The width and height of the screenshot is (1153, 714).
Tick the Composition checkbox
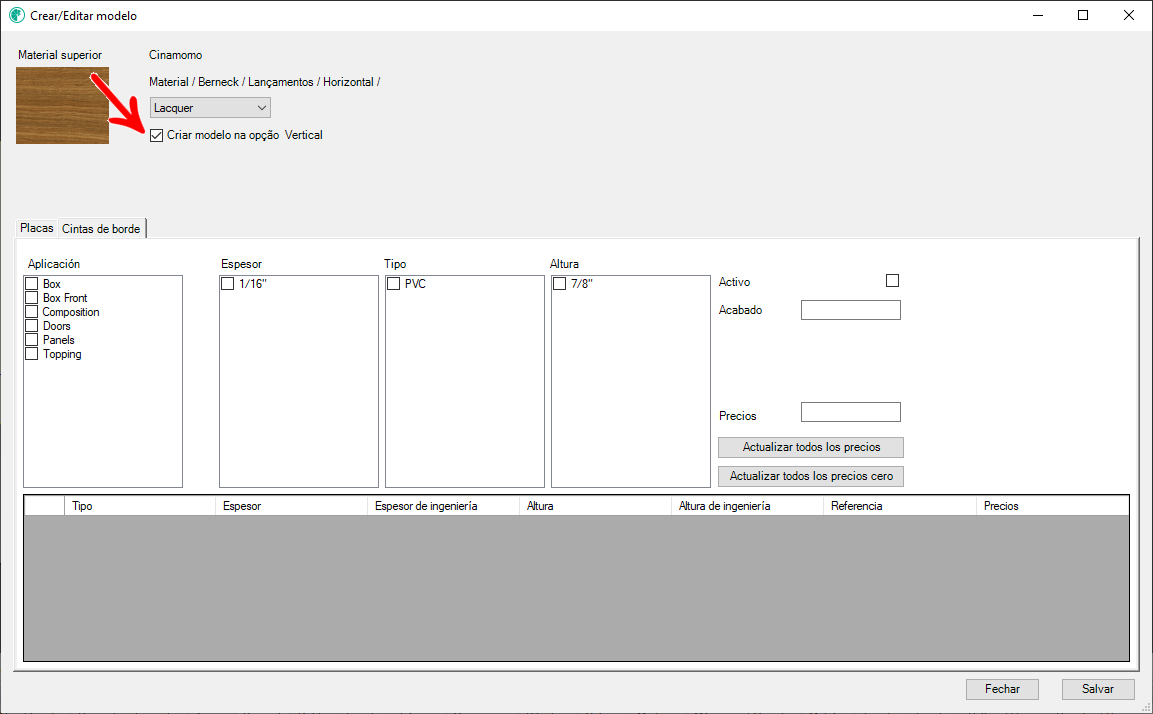click(x=32, y=312)
